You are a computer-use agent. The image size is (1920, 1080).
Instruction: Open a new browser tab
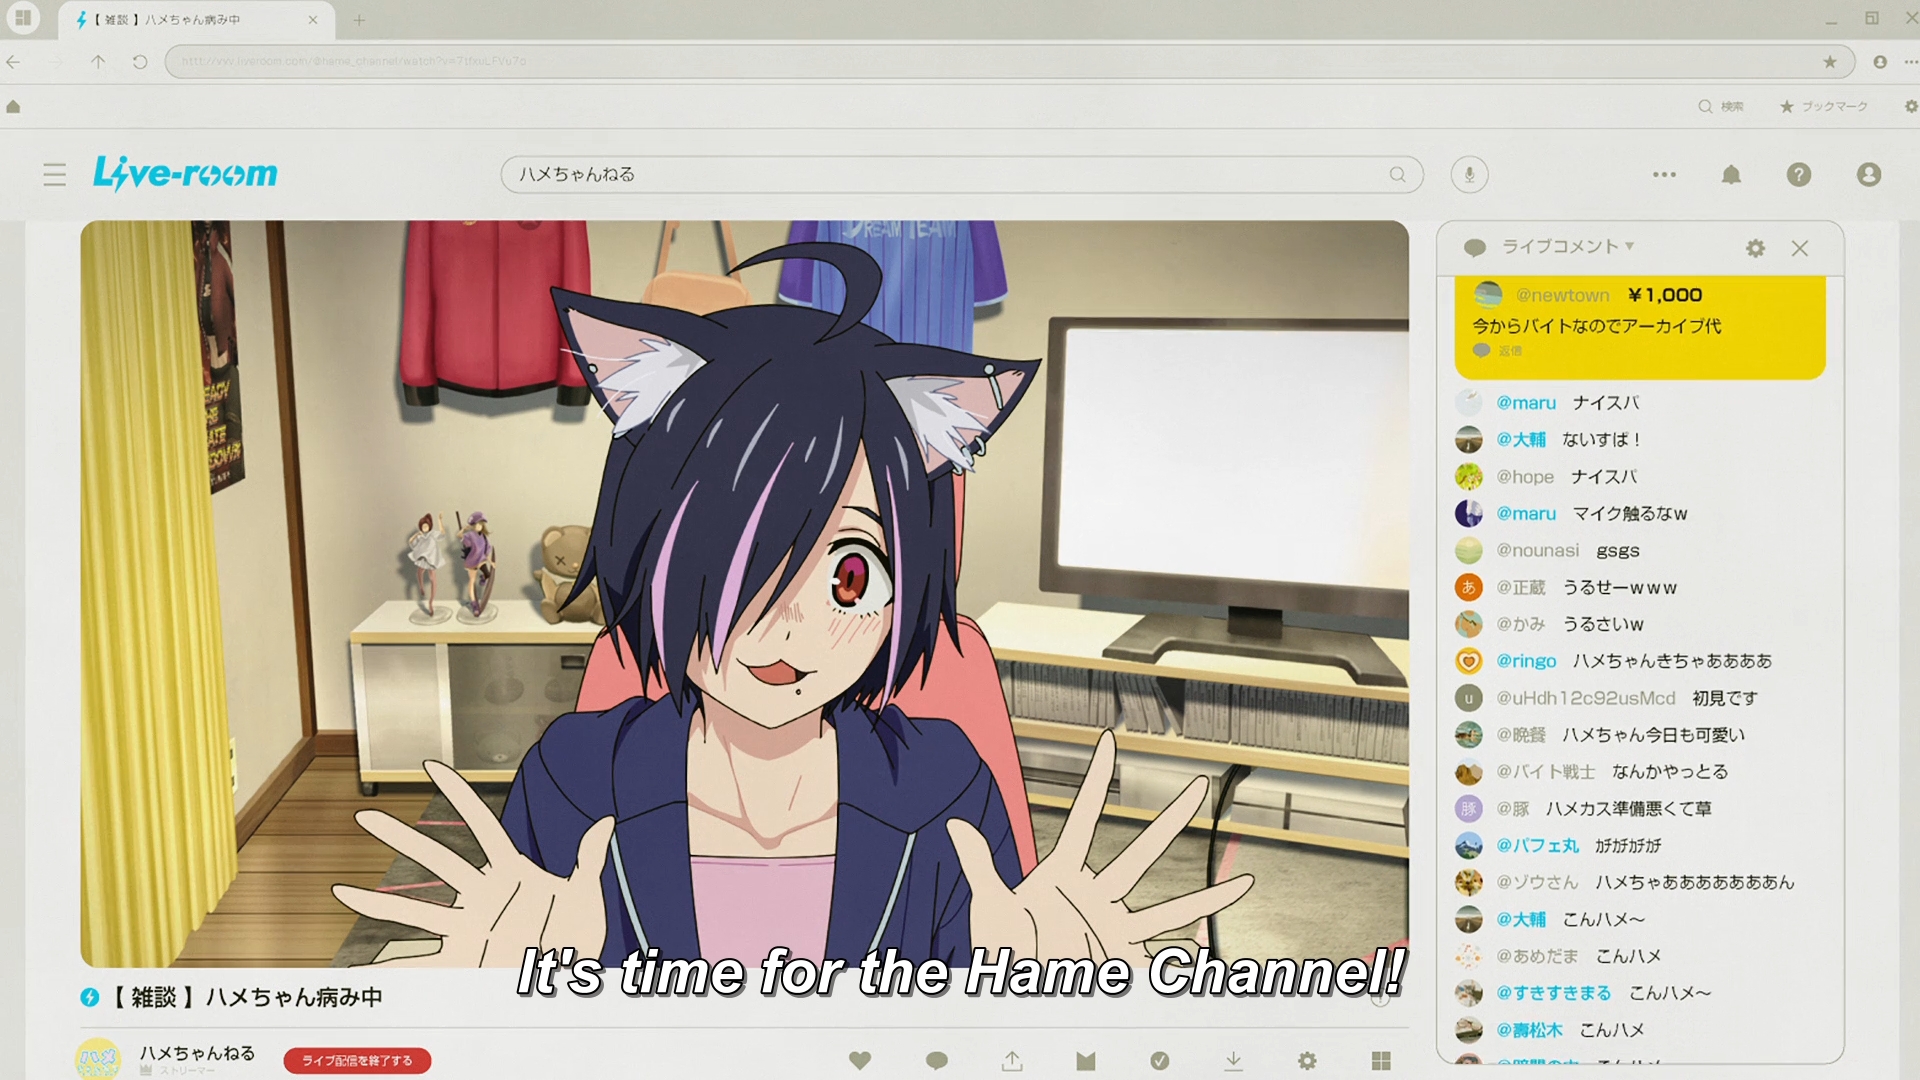point(359,19)
